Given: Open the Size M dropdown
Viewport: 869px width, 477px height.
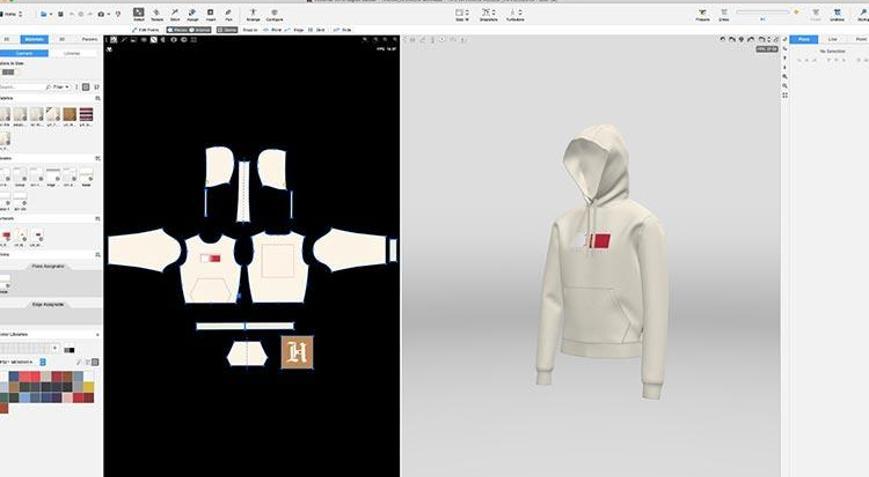Looking at the screenshot, I should pos(462,15).
